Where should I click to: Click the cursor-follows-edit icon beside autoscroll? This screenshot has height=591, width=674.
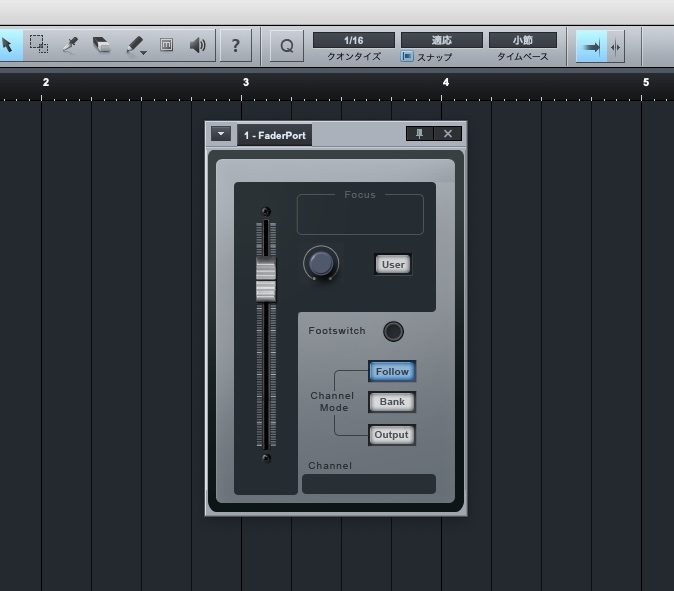coord(616,46)
